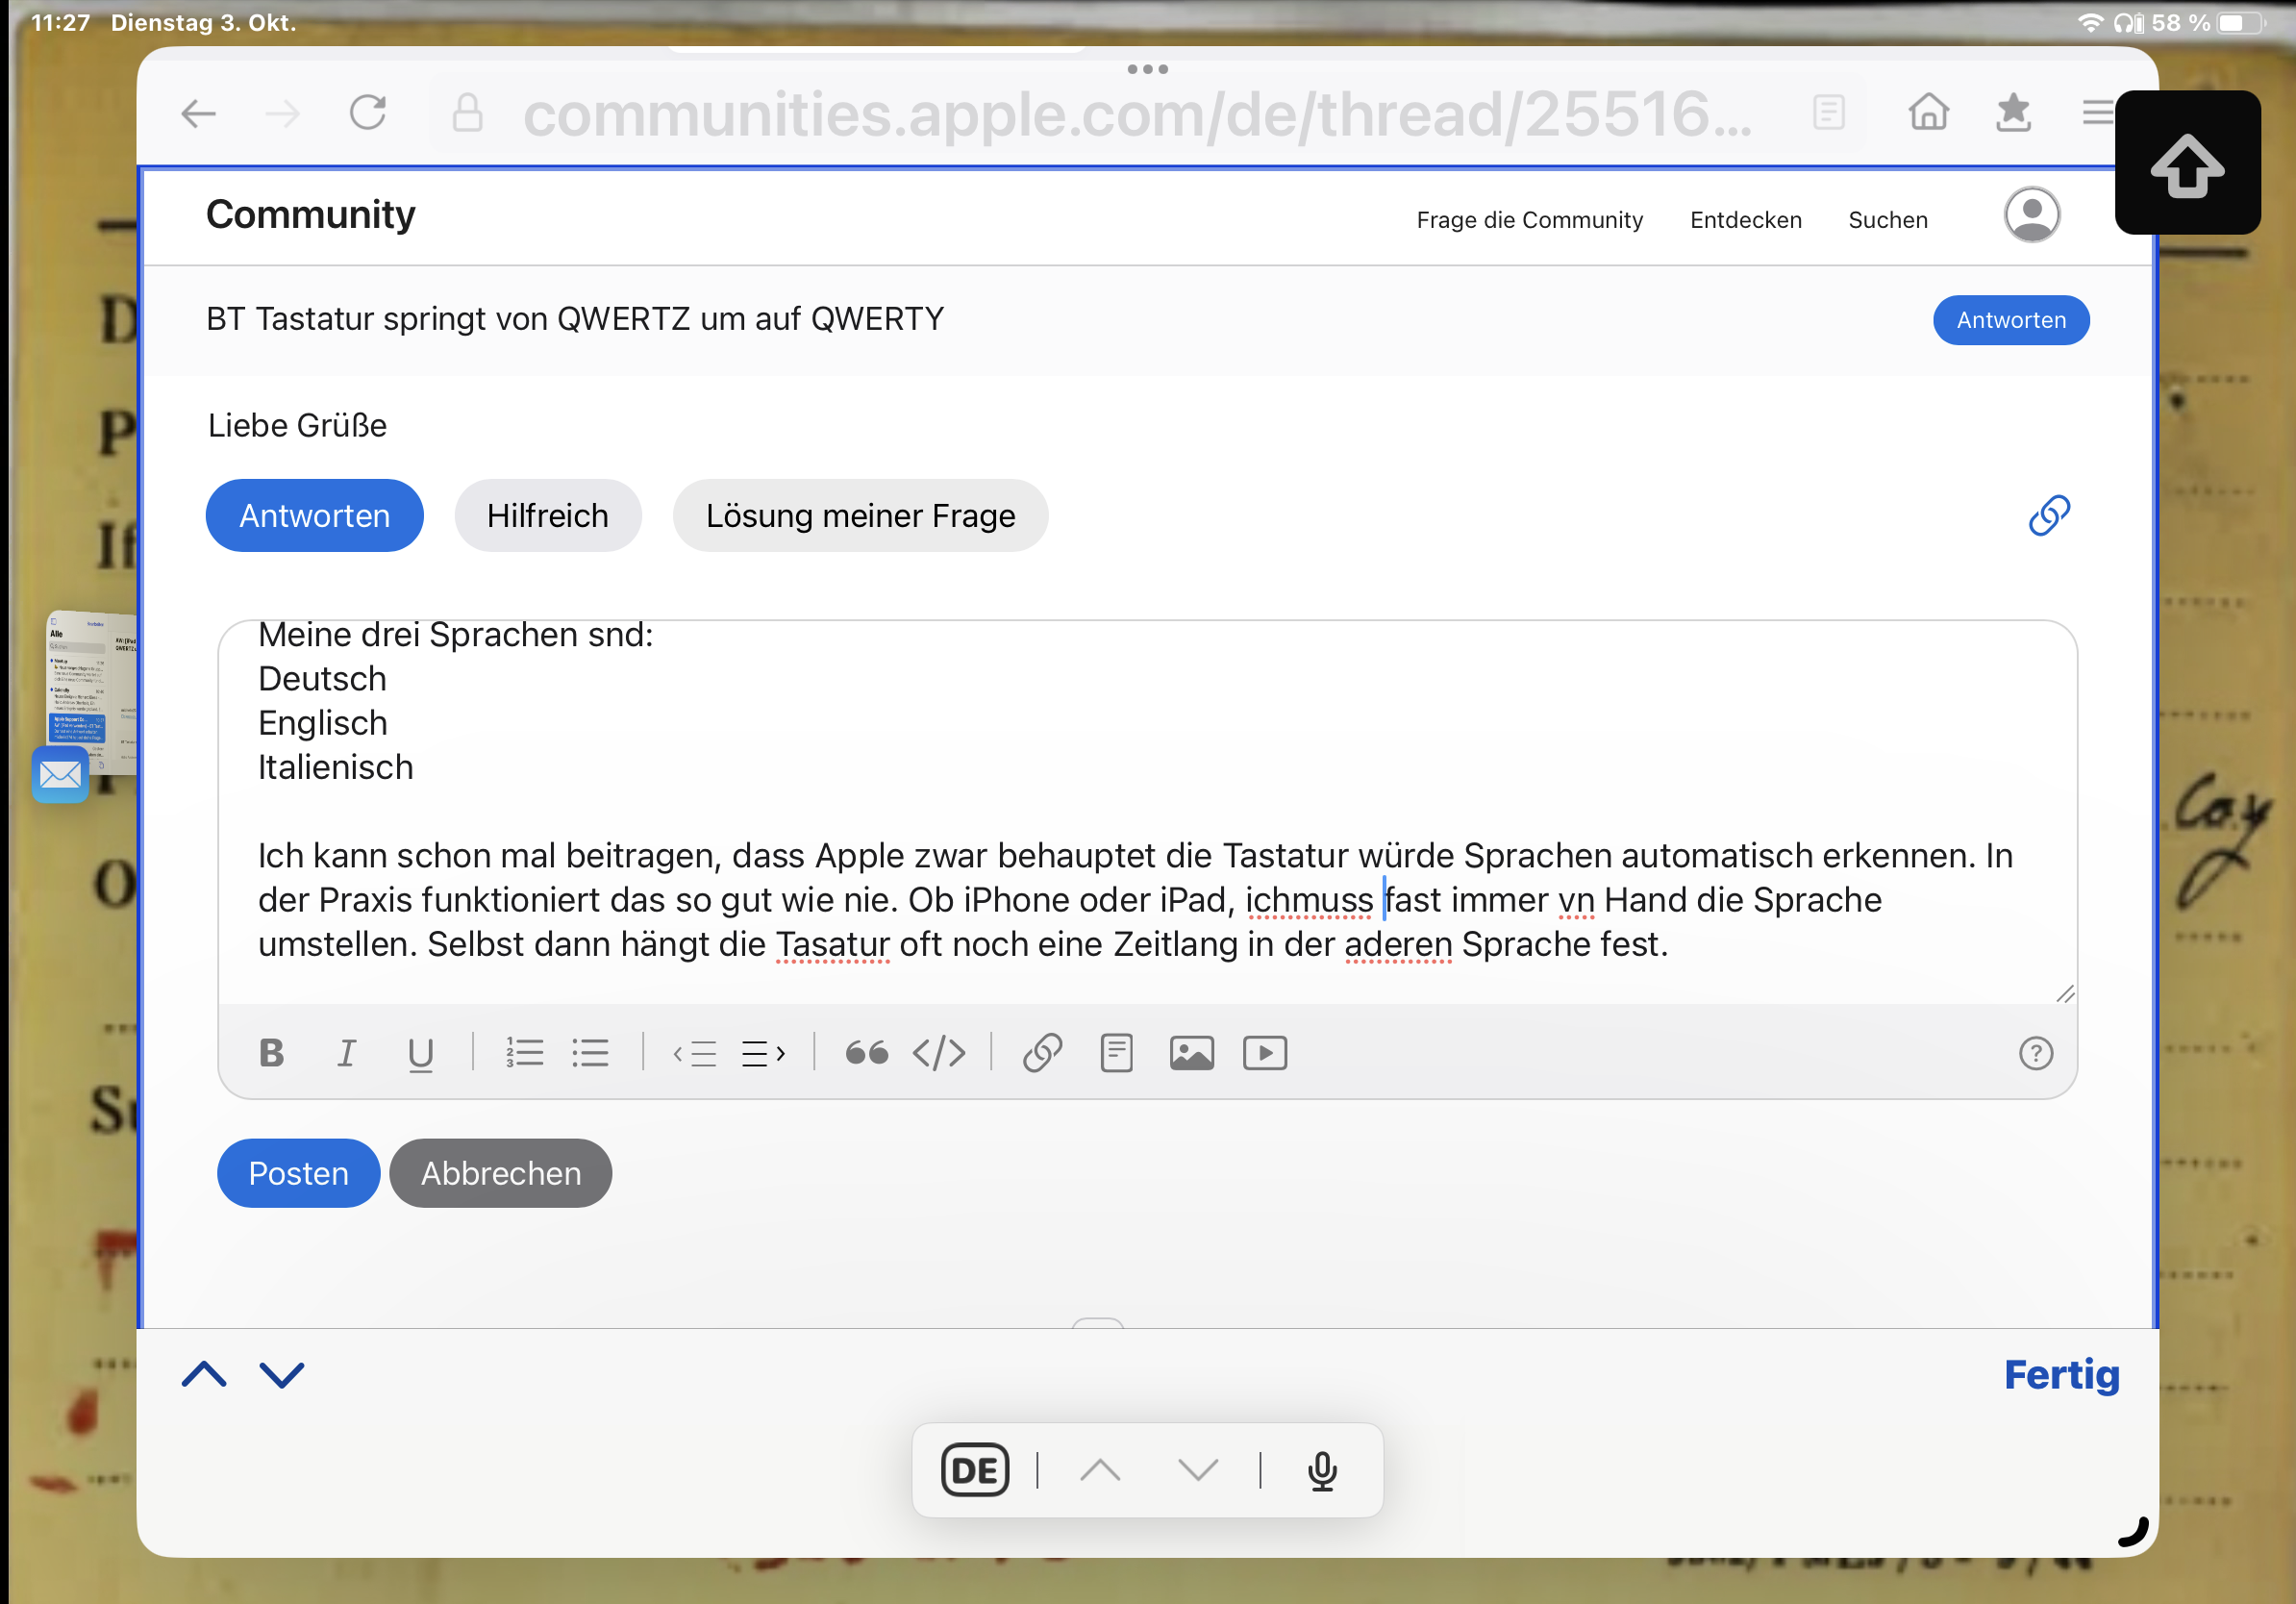
Task: Add a hyperlink from the editor toolbar
Action: (x=1042, y=1053)
